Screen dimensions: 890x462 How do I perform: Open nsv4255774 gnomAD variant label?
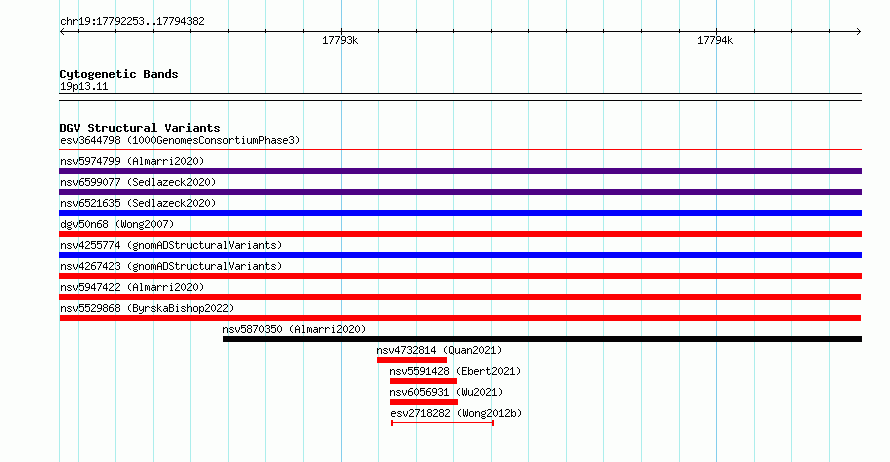tap(171, 245)
